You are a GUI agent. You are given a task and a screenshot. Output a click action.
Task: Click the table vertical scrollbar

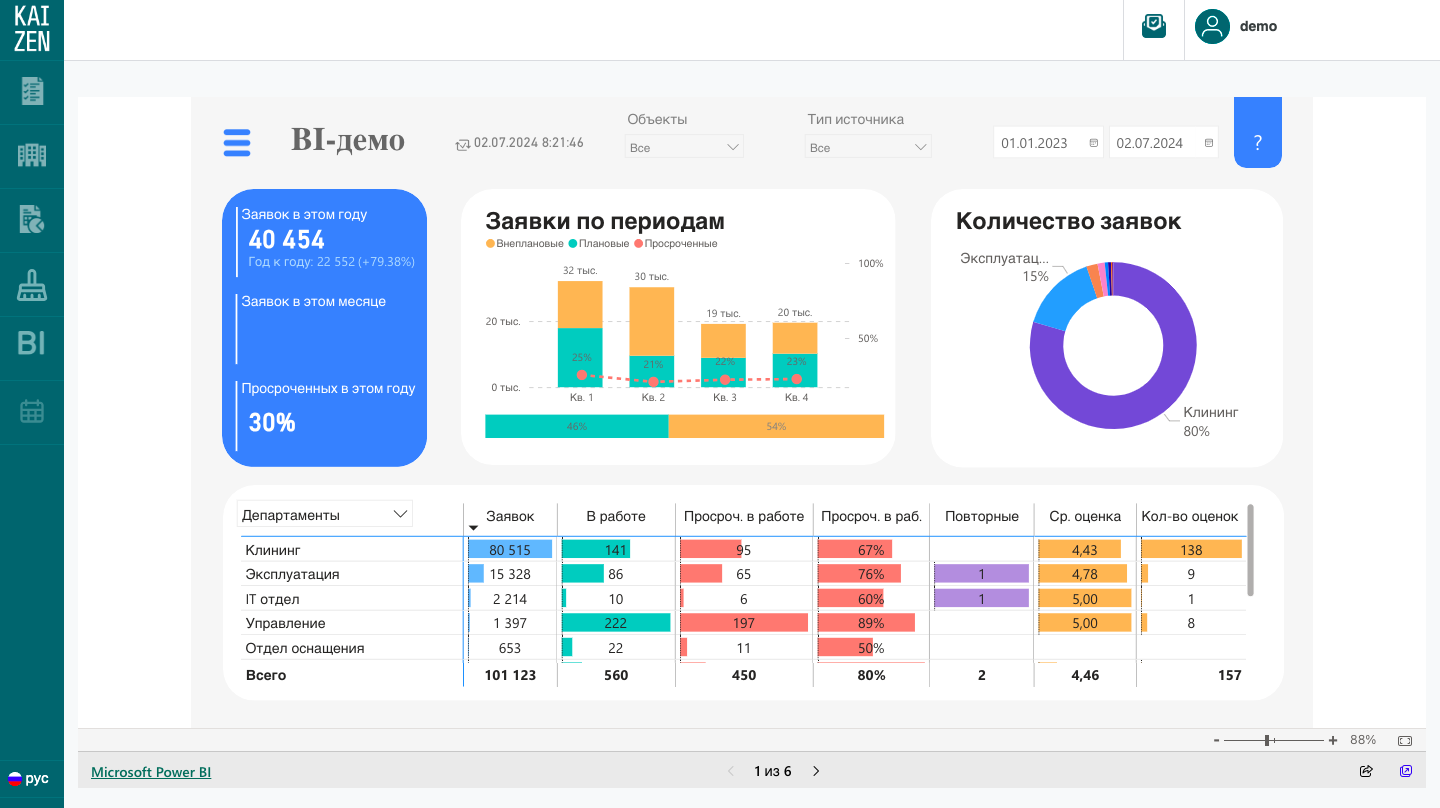pos(1250,550)
